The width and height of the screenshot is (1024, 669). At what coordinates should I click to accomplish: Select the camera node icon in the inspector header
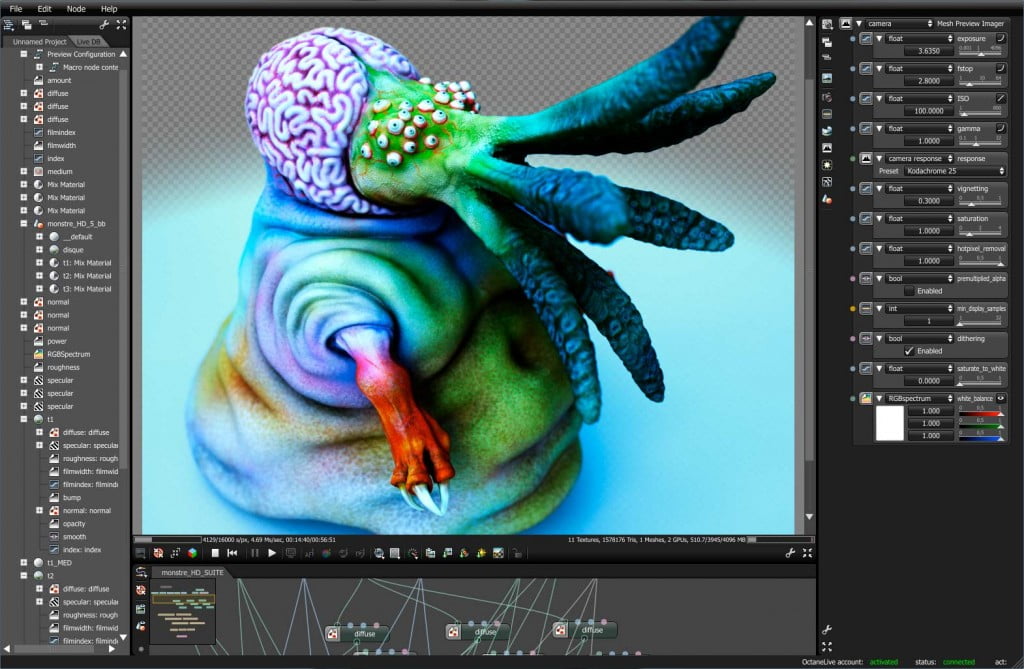click(848, 23)
